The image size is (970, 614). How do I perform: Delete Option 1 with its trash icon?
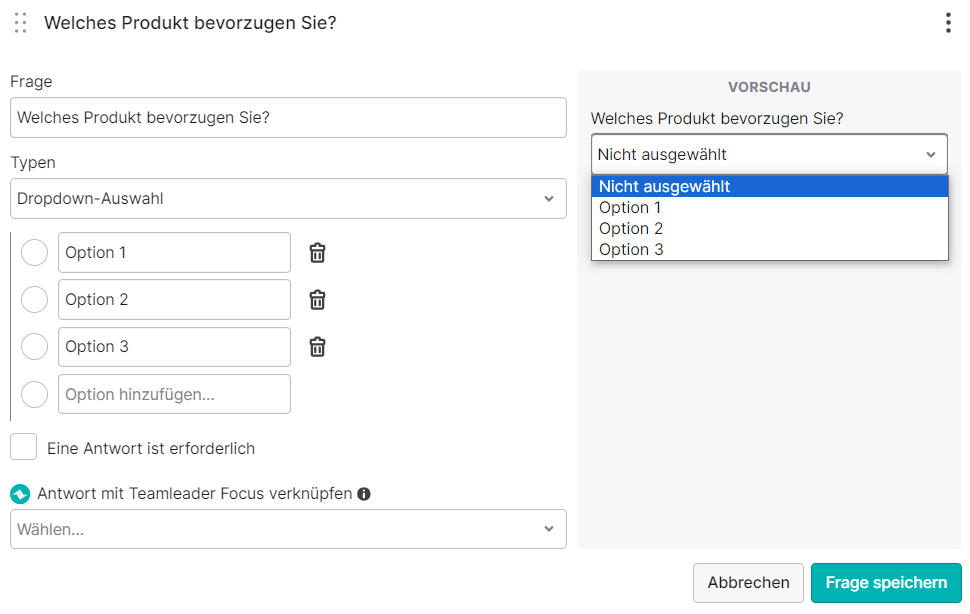pyautogui.click(x=317, y=253)
